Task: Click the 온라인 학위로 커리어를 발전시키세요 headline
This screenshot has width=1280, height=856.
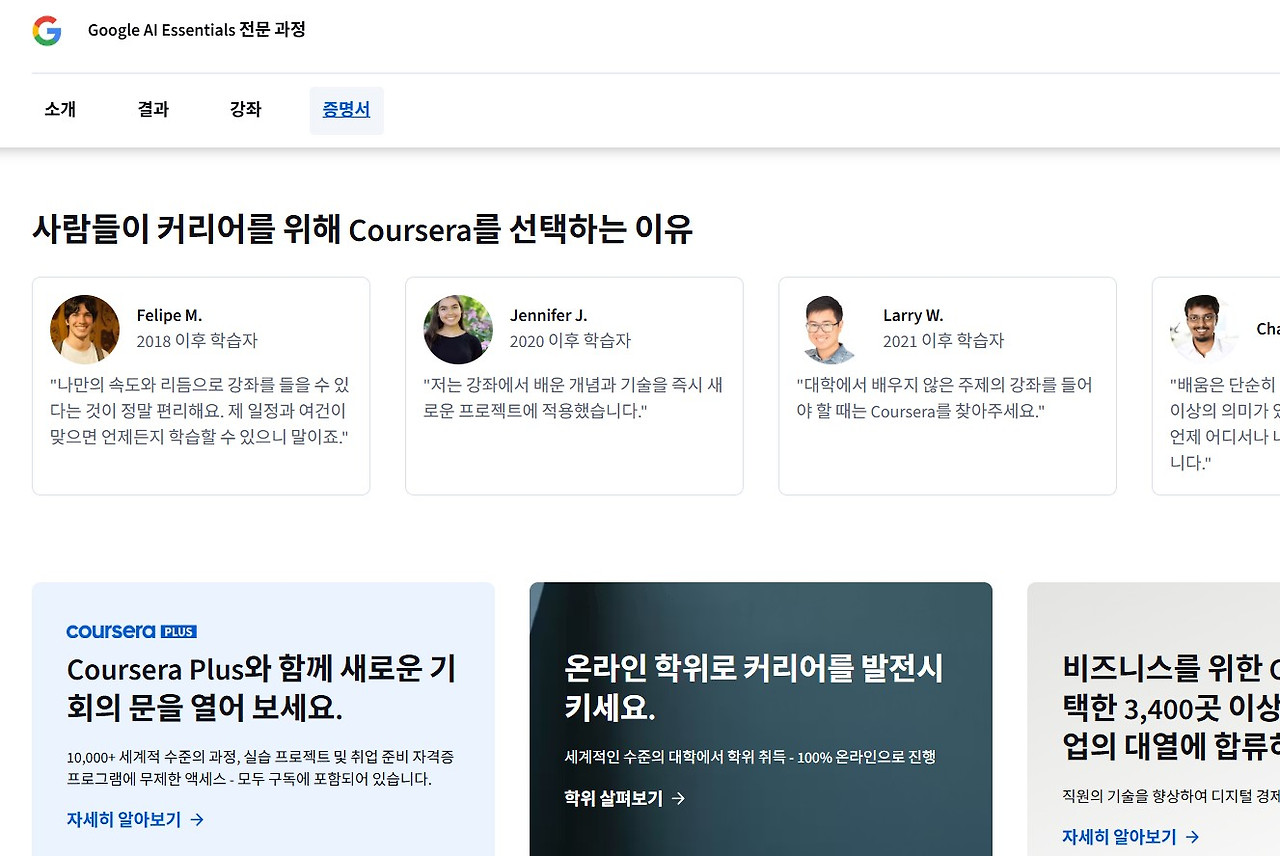Action: click(x=754, y=688)
